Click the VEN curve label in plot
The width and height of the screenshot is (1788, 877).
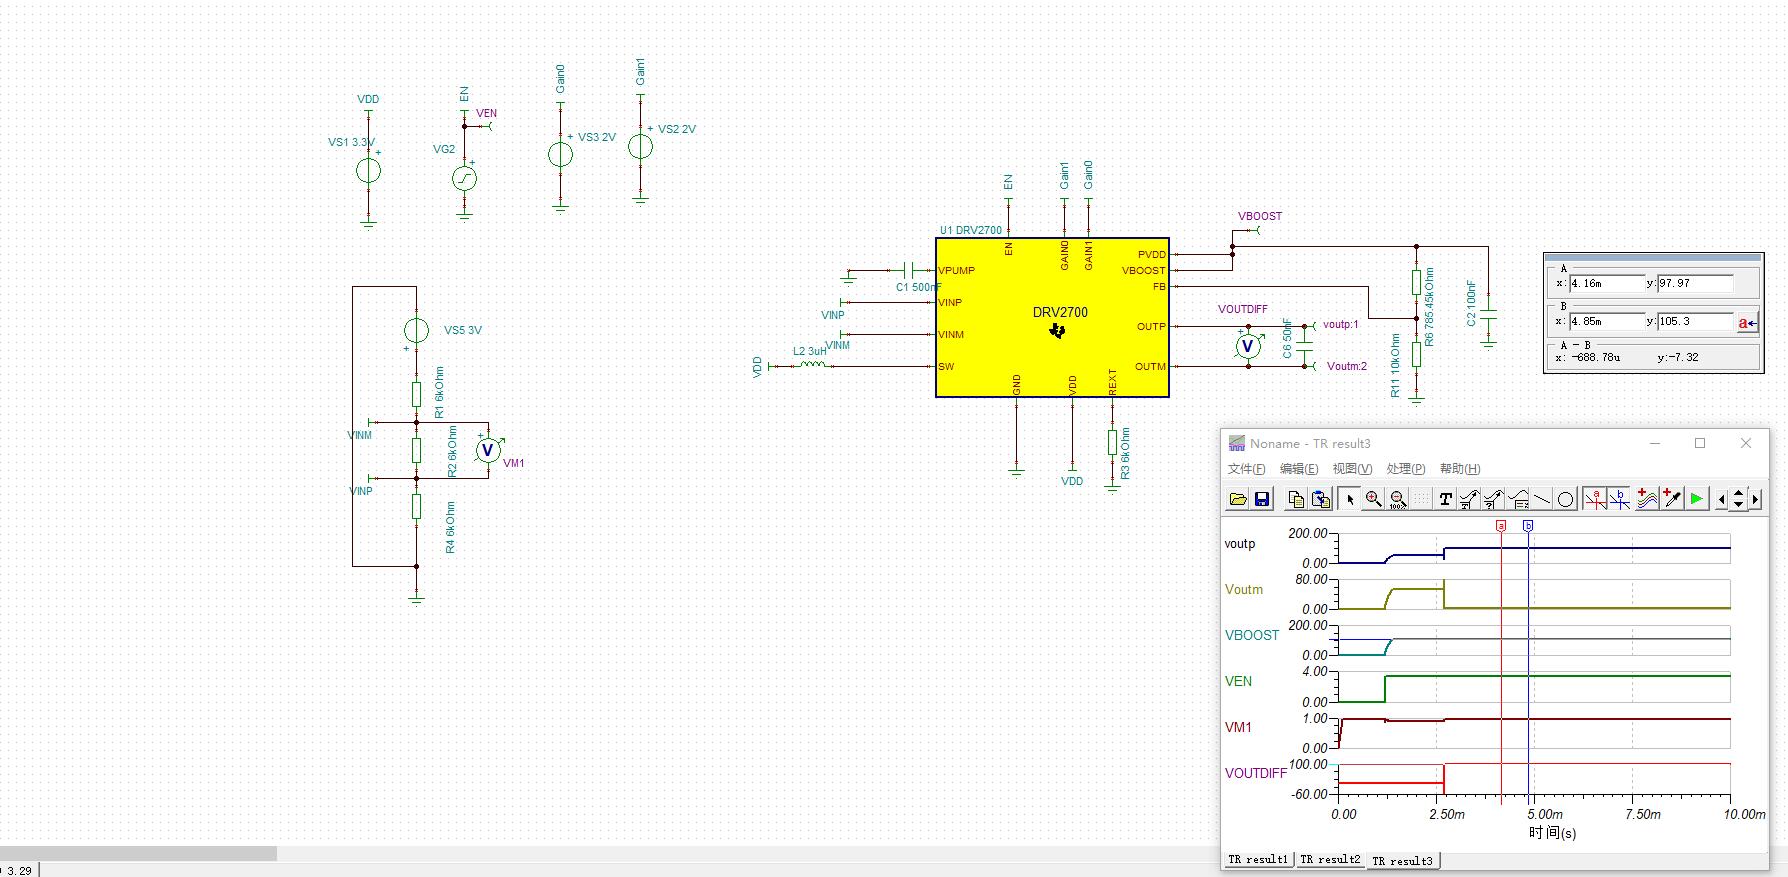click(x=1238, y=681)
